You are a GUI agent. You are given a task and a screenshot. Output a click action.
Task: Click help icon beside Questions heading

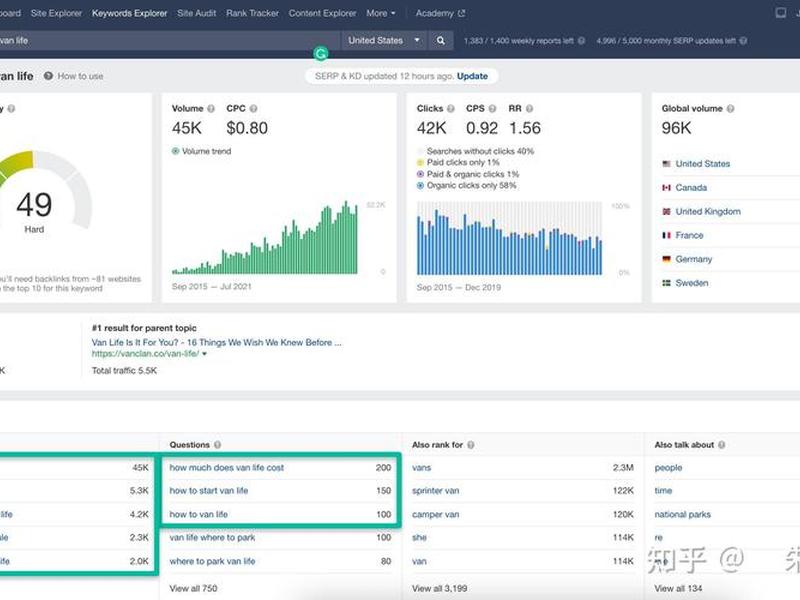pos(217,445)
